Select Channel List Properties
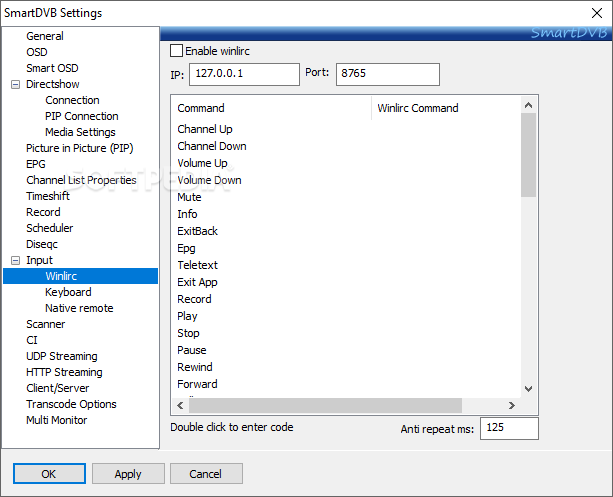Image resolution: width=613 pixels, height=497 pixels. point(81,180)
